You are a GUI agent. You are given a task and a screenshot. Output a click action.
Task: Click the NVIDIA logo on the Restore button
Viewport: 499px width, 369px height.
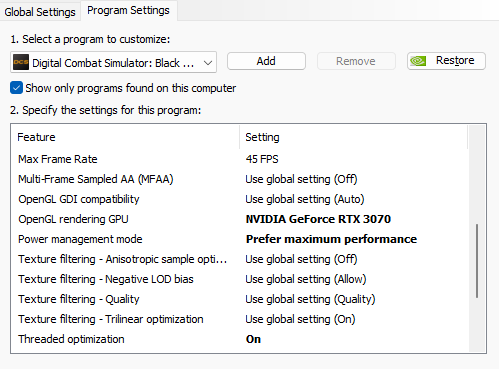point(418,61)
